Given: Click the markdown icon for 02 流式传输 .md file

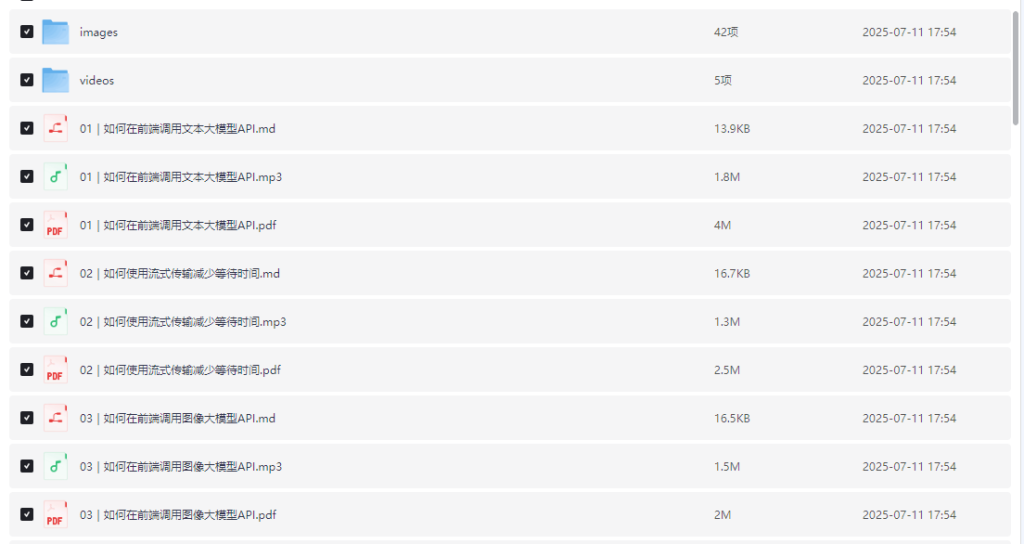Looking at the screenshot, I should [55, 273].
